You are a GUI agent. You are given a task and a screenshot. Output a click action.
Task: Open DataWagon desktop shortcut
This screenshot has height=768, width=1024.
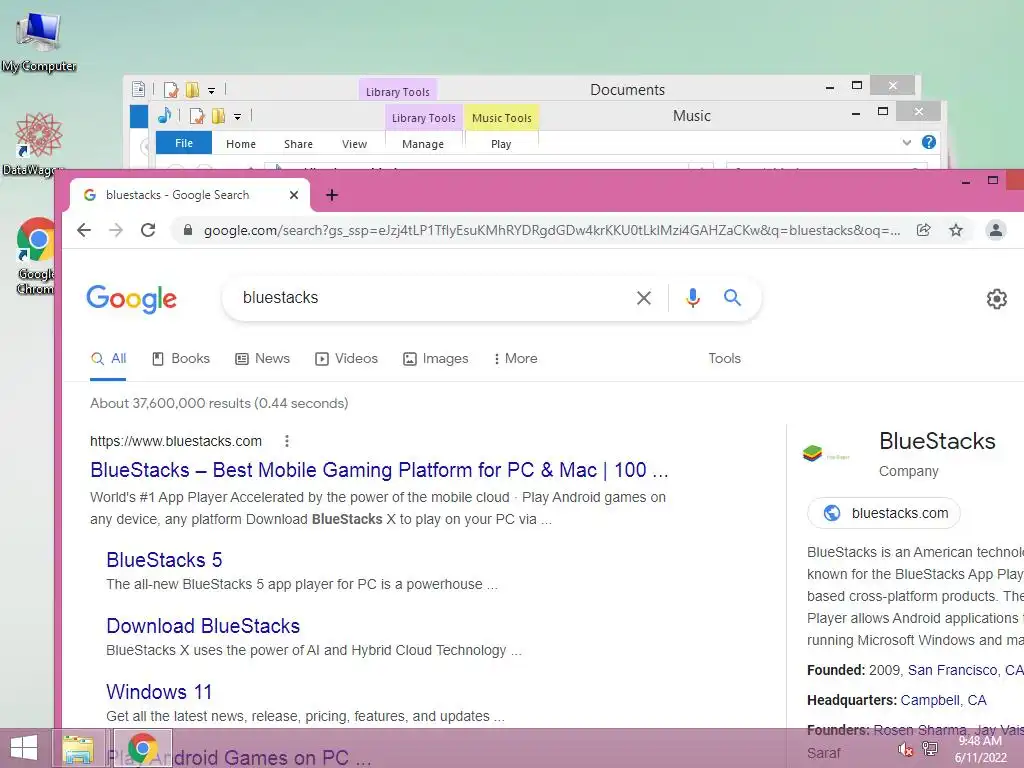[36, 144]
